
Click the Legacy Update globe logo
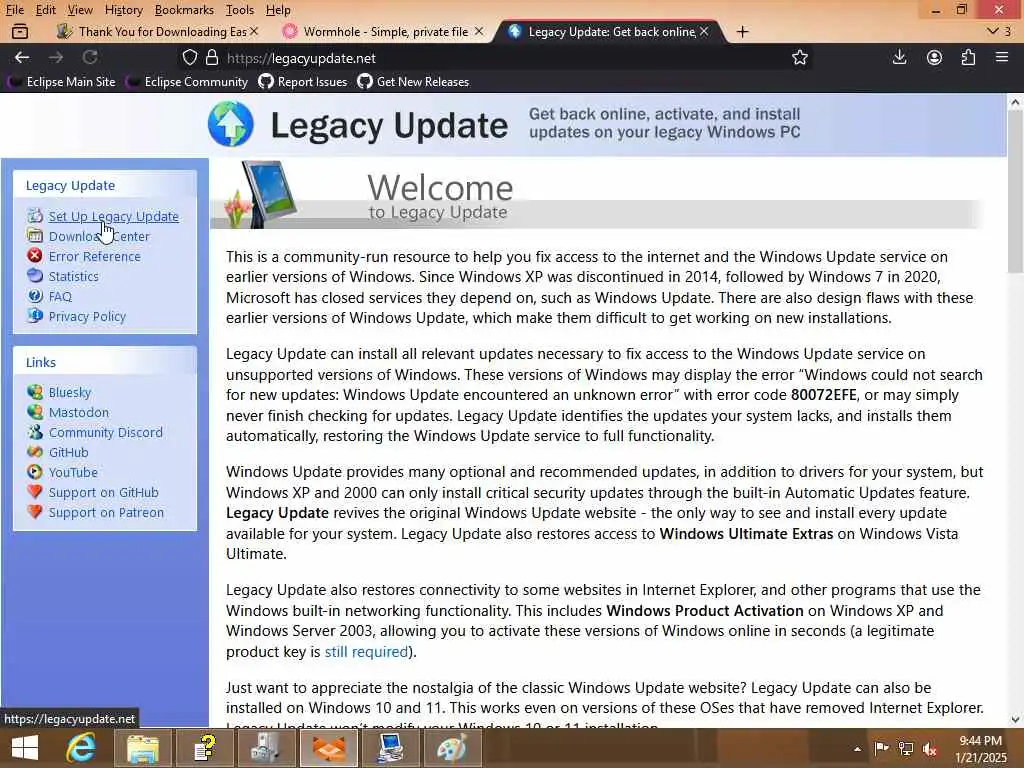coord(231,124)
